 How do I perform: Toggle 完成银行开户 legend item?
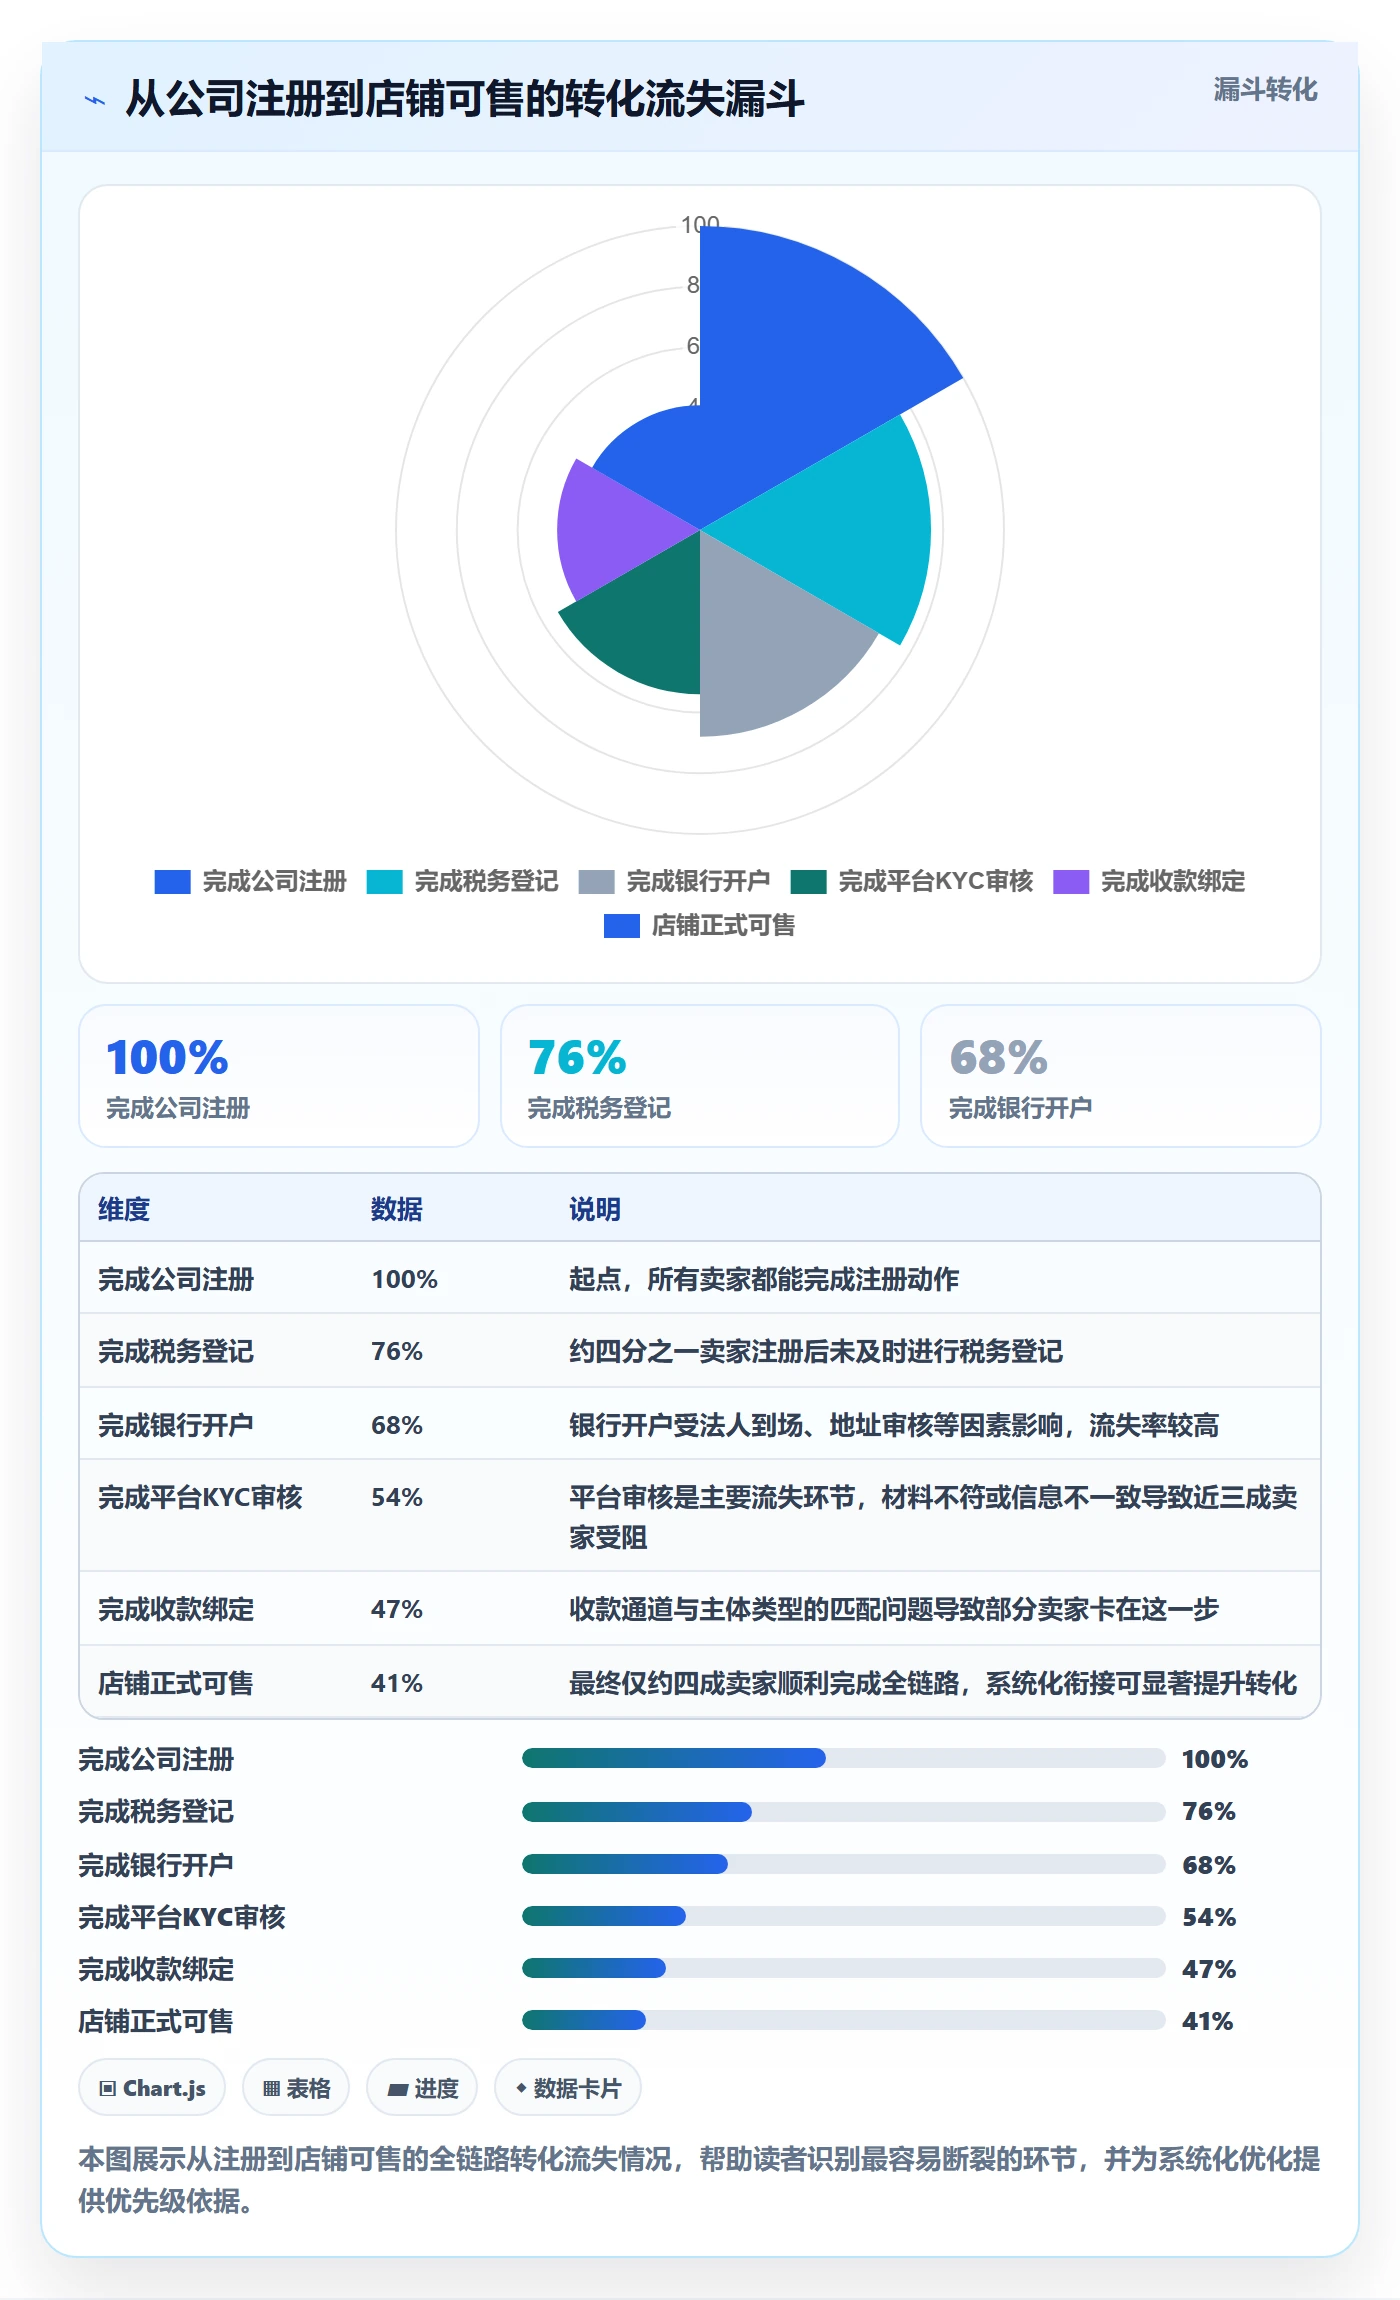(x=675, y=882)
